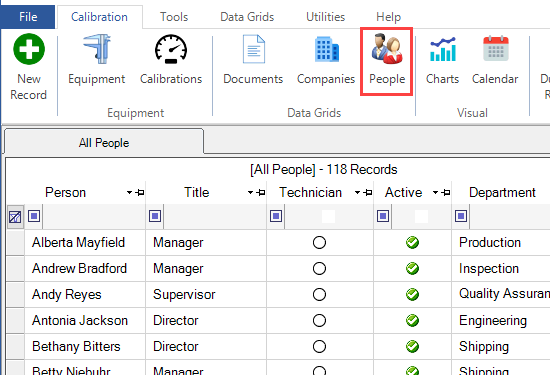This screenshot has height=375, width=550.
Task: Clear all filters using filter row icon
Action: tap(15, 217)
